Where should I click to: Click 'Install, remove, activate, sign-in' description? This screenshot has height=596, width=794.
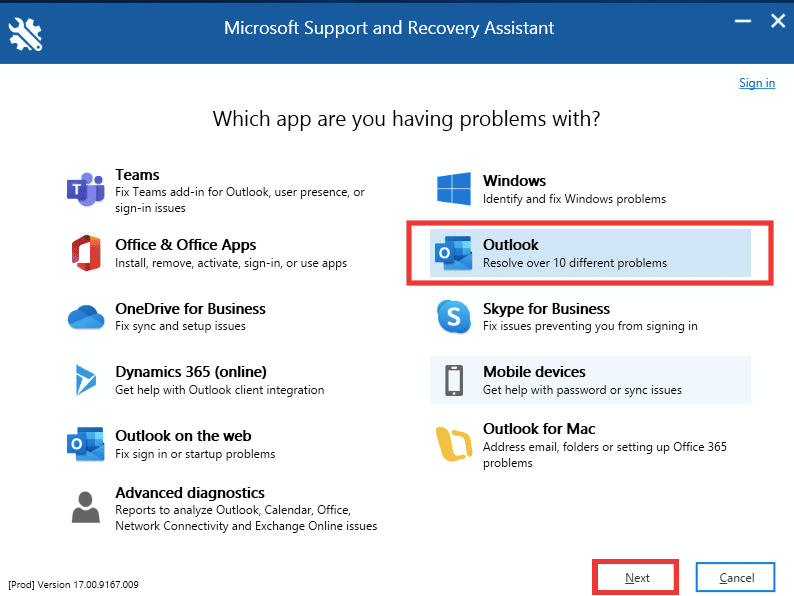pyautogui.click(x=231, y=263)
